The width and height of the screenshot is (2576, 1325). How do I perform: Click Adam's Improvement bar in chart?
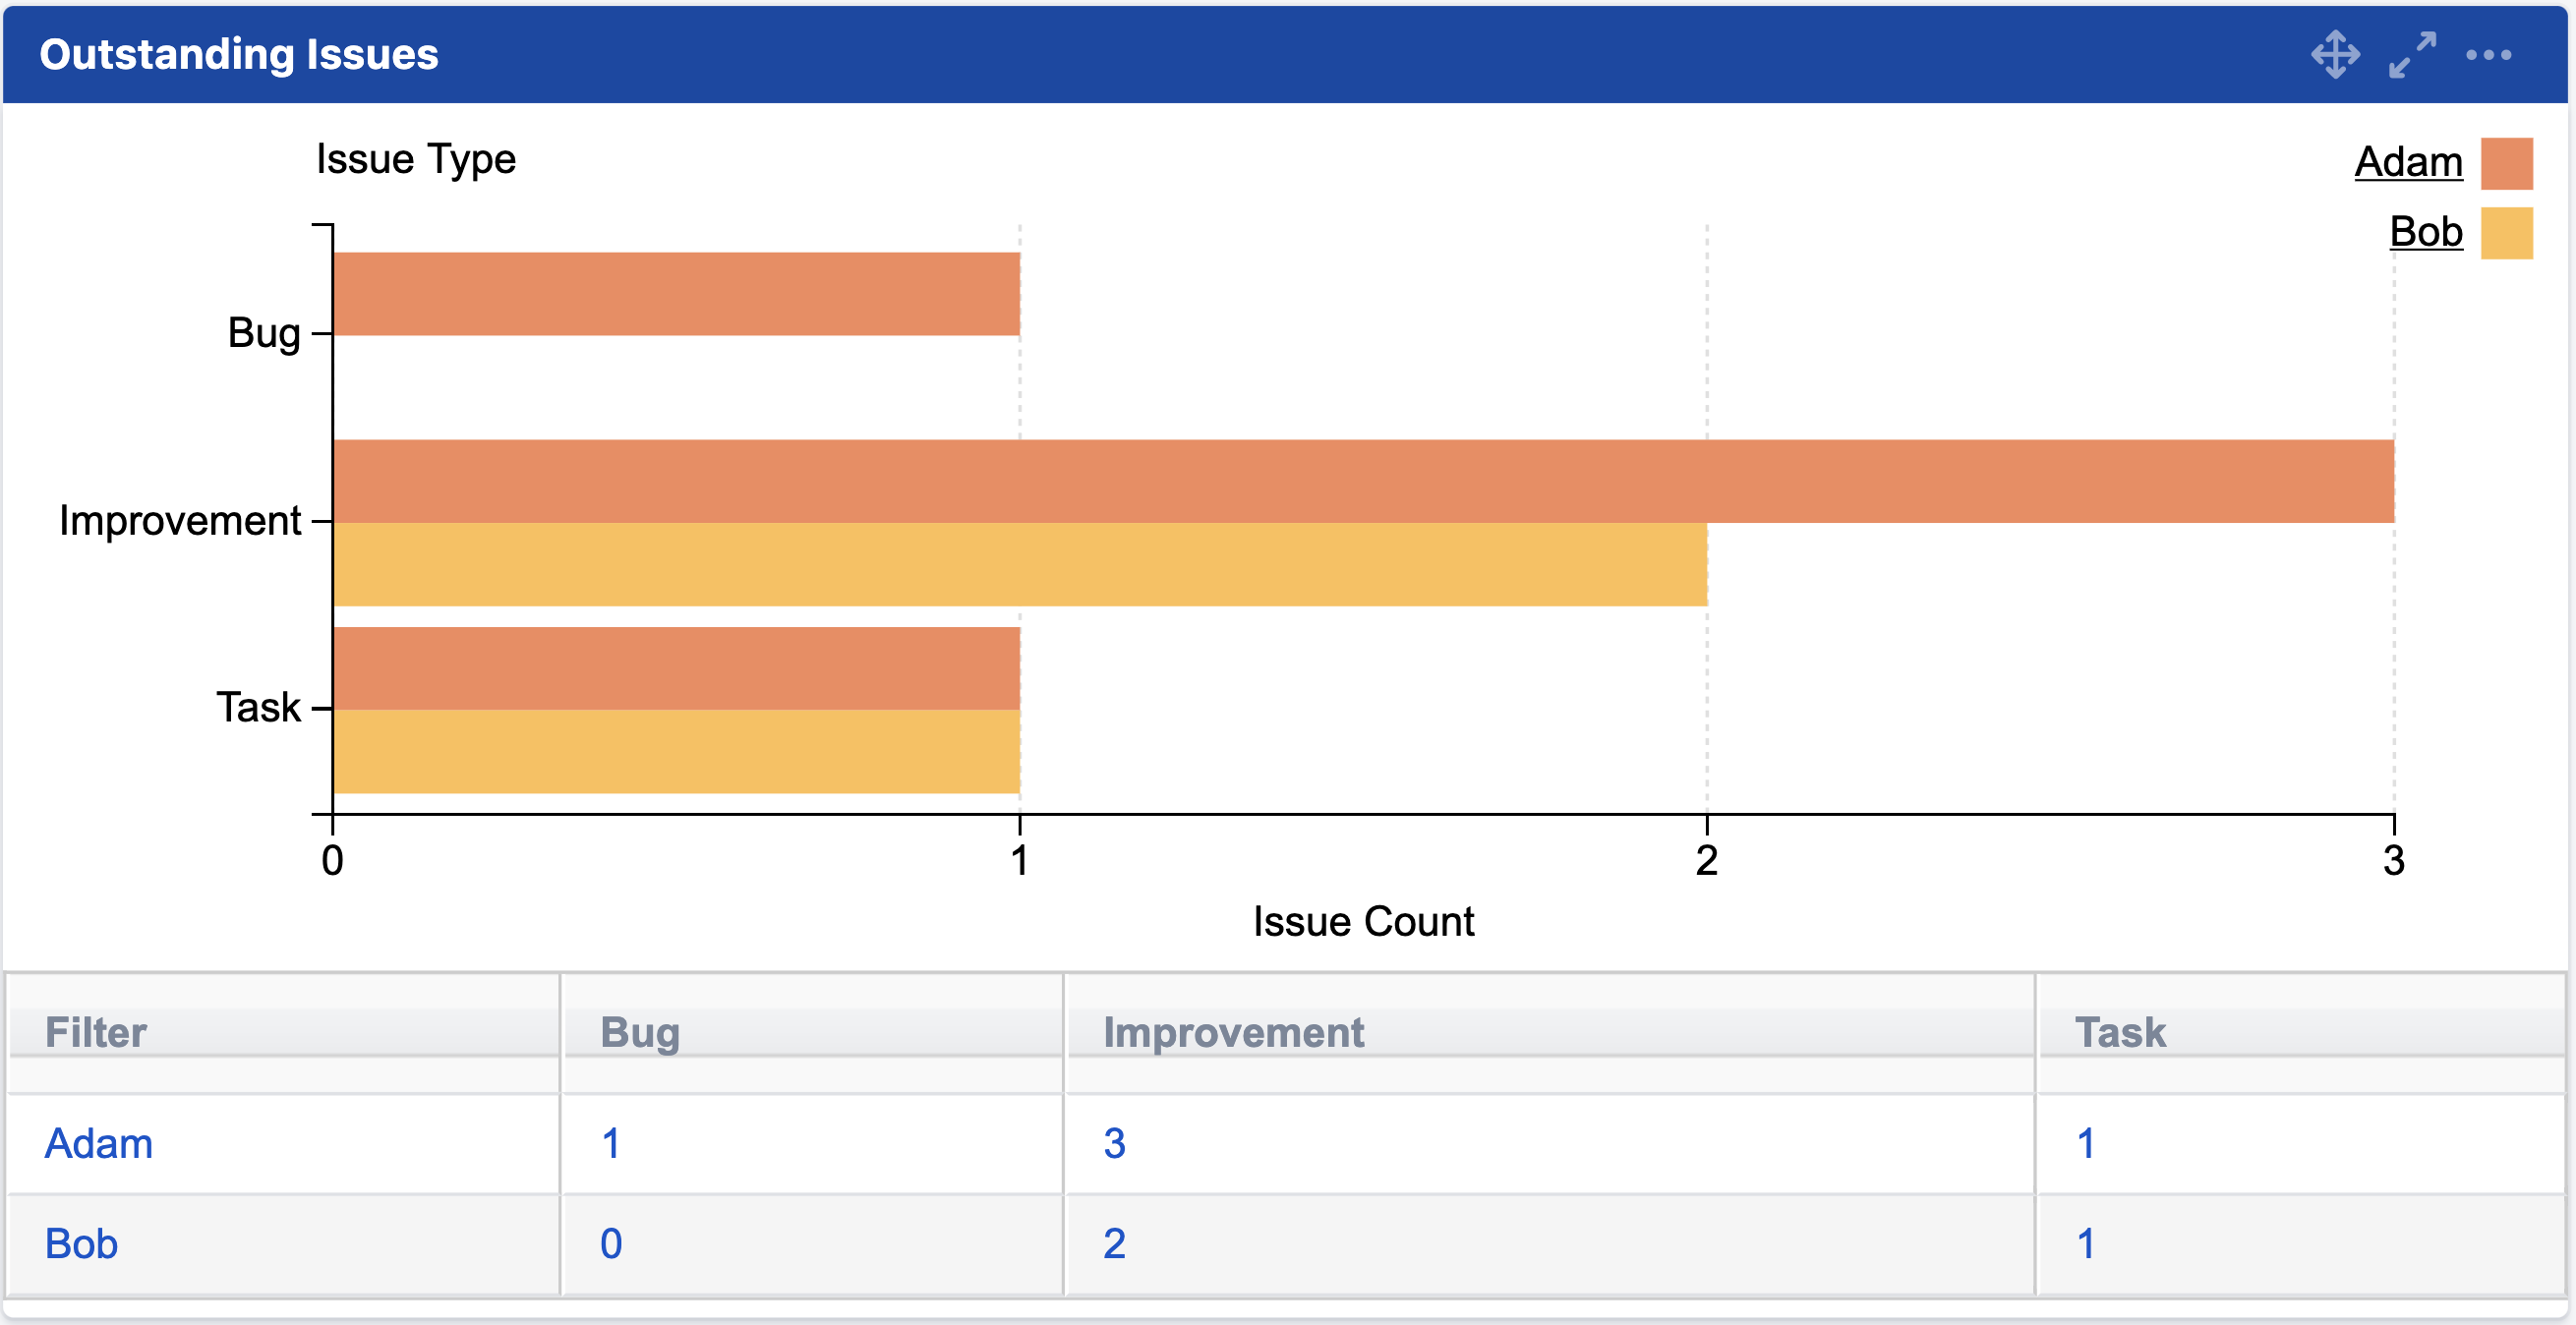pyautogui.click(x=1363, y=481)
